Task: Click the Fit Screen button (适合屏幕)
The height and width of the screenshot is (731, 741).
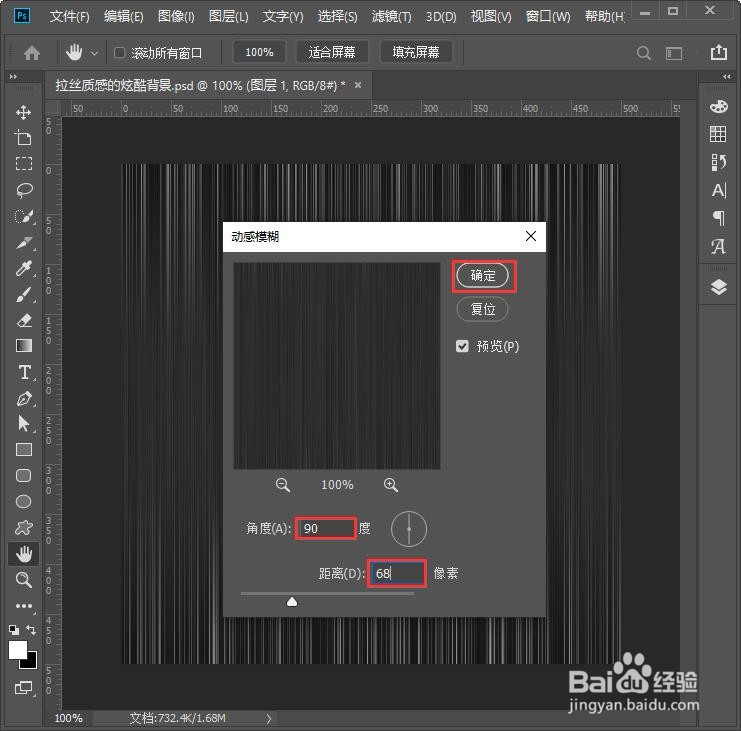Action: click(x=332, y=52)
